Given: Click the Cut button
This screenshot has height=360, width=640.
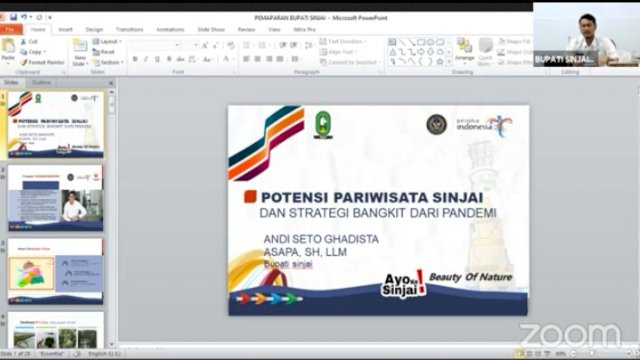Looking at the screenshot, I should pyautogui.click(x=29, y=42).
